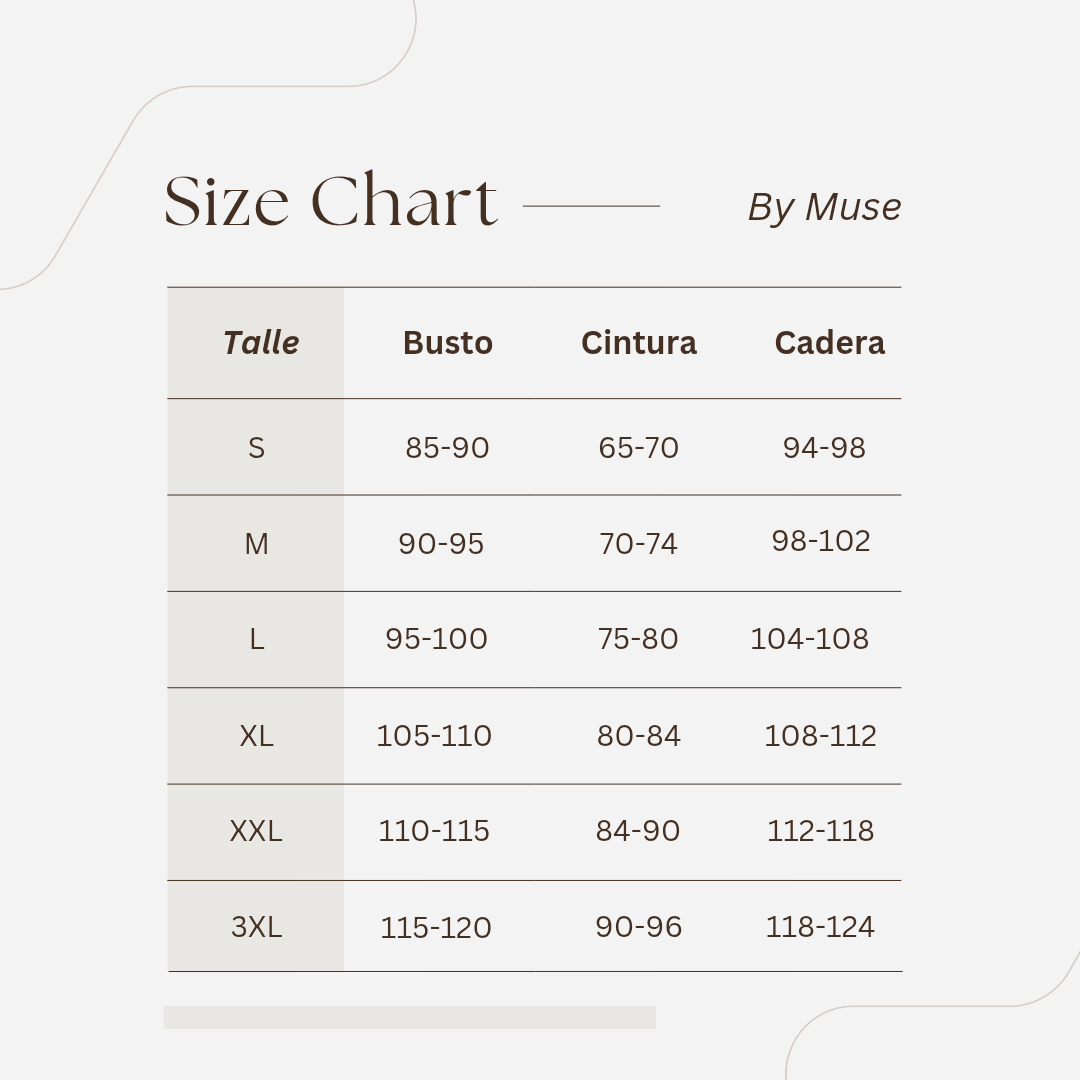Click the Size Chart title
The height and width of the screenshot is (1080, 1080).
coord(330,202)
